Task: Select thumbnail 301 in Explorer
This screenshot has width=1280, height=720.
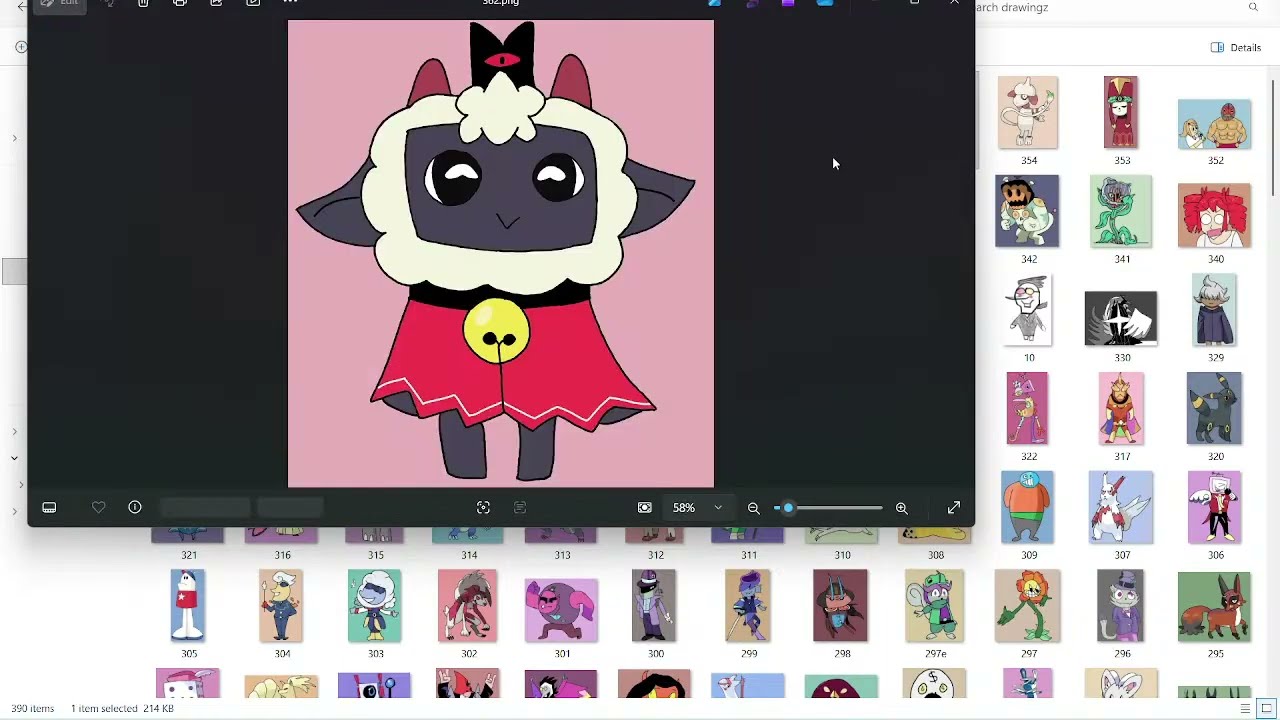Action: click(x=561, y=610)
